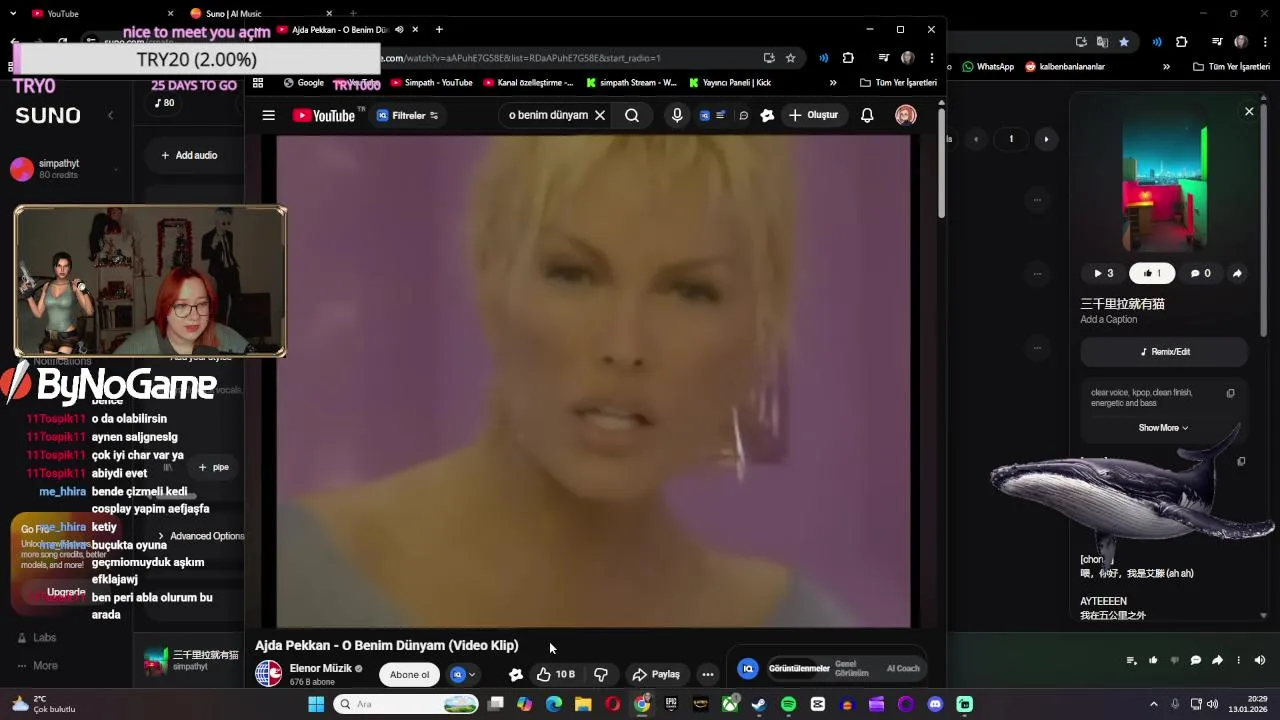Open a new tab in front Chrome window
Image resolution: width=1280 pixels, height=720 pixels.
point(439,30)
